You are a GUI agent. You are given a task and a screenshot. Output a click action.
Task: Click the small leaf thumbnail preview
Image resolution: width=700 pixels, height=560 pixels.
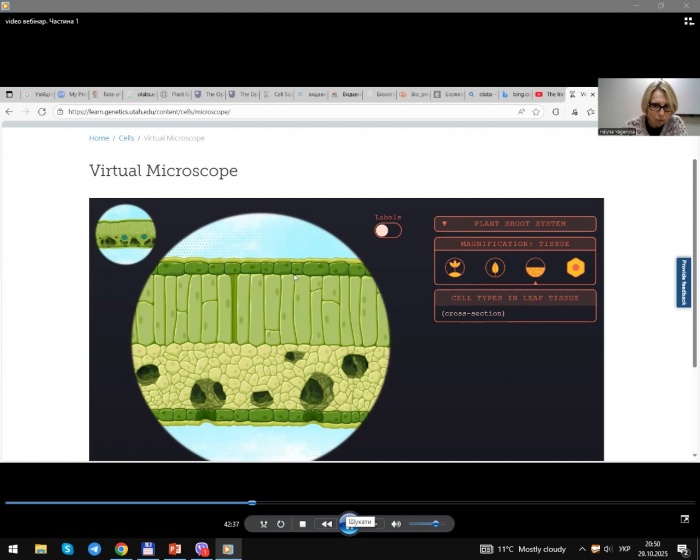tap(126, 234)
